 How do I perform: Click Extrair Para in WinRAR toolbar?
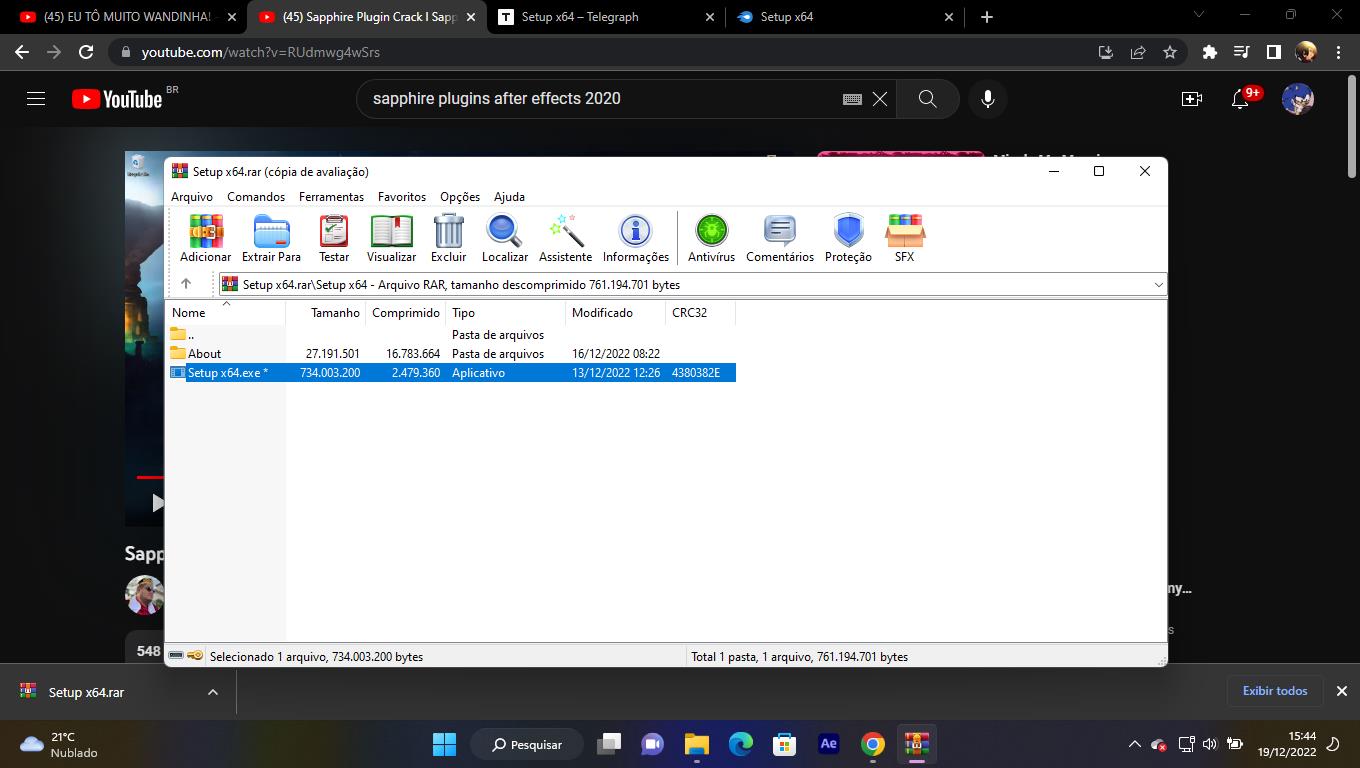271,238
